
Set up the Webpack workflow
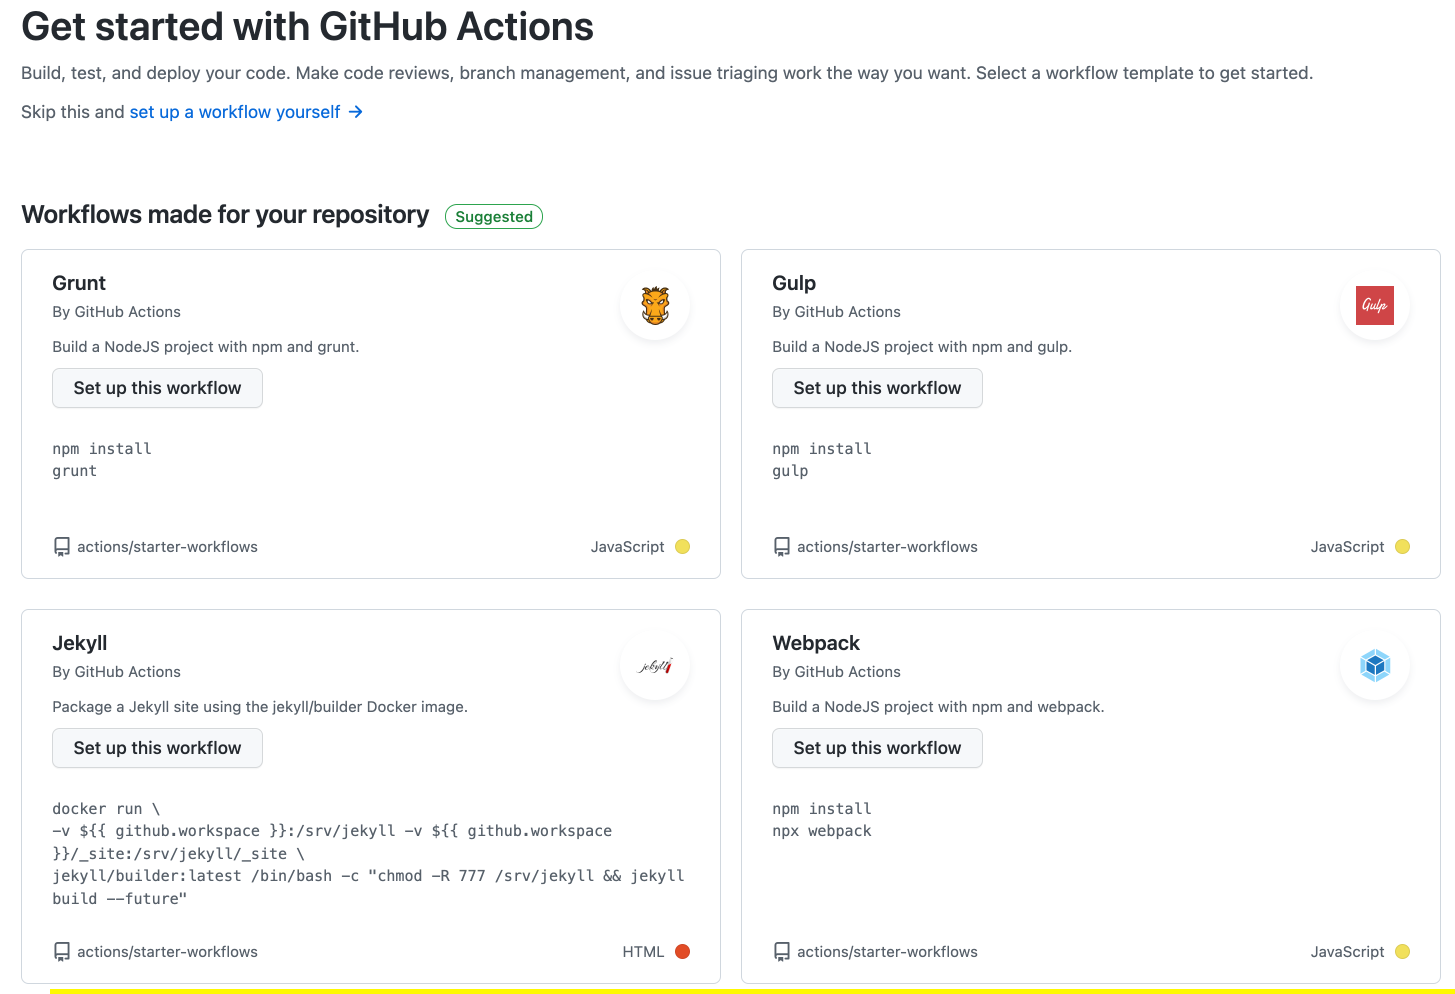877,748
